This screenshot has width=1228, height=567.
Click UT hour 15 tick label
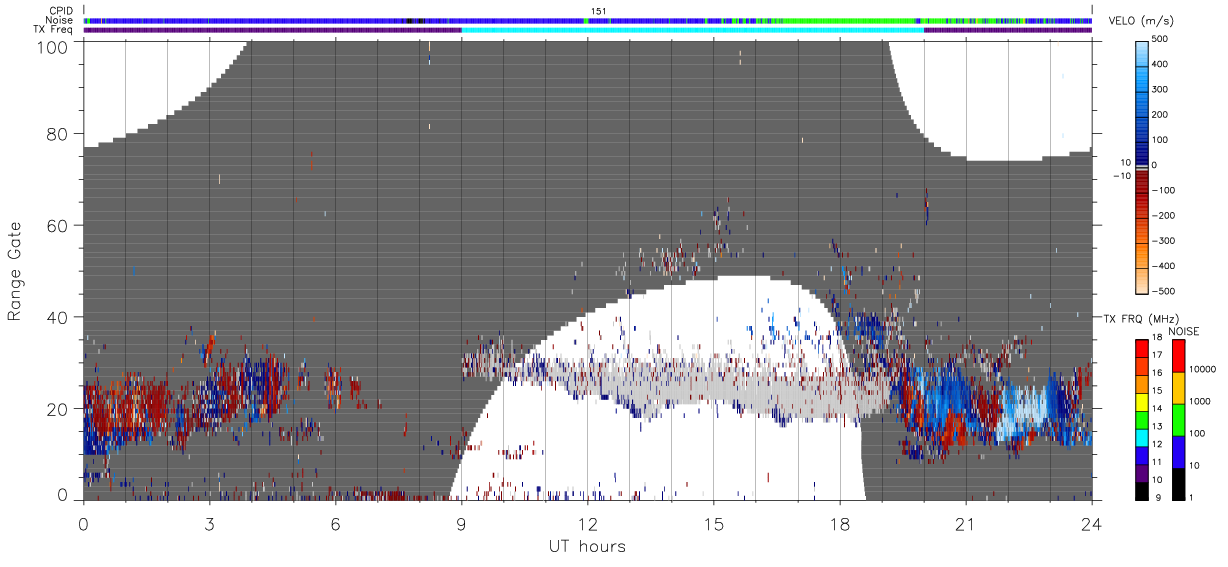click(x=713, y=523)
